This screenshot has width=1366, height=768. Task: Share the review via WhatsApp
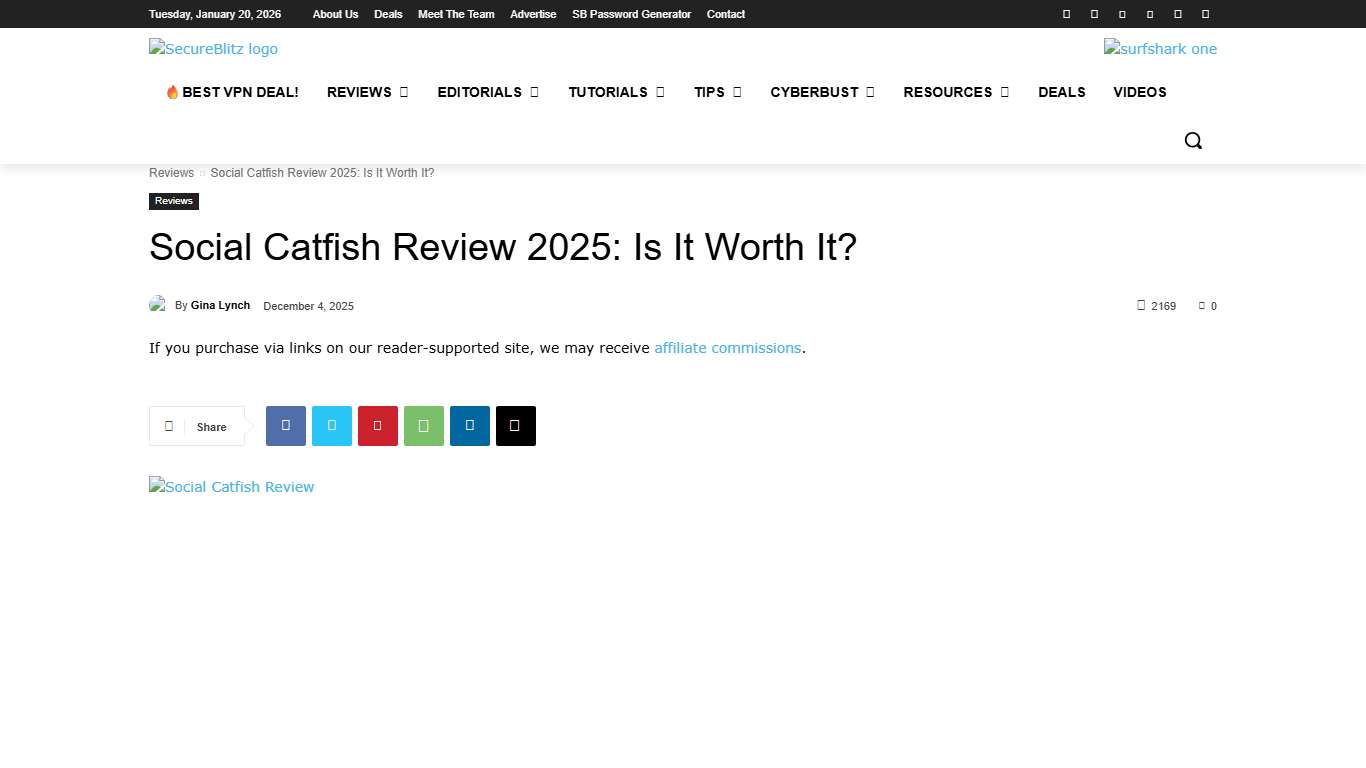click(x=423, y=426)
